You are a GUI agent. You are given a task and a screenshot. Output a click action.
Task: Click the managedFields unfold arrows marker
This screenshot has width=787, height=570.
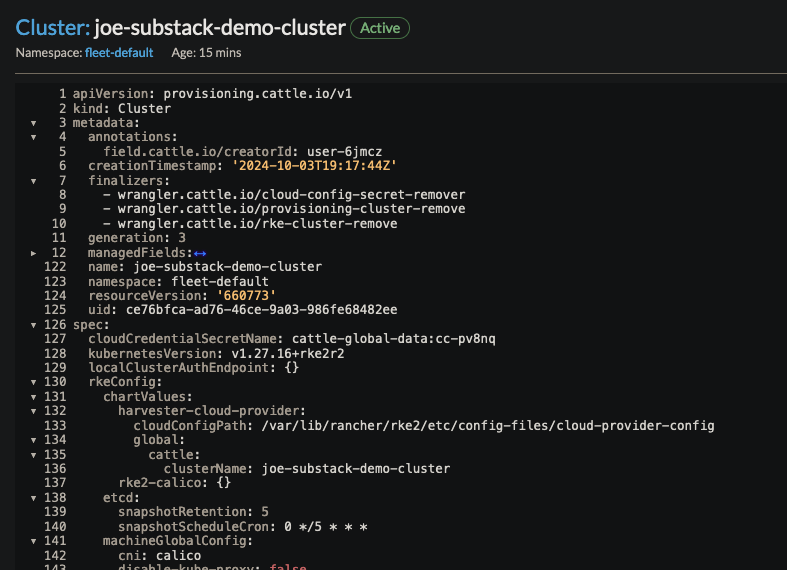tap(199, 253)
